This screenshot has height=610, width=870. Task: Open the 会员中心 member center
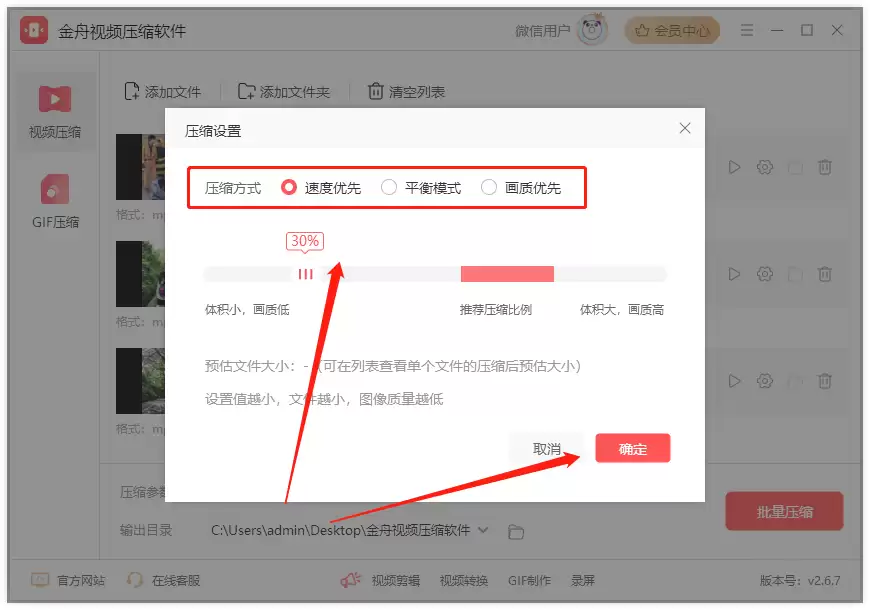coord(672,31)
